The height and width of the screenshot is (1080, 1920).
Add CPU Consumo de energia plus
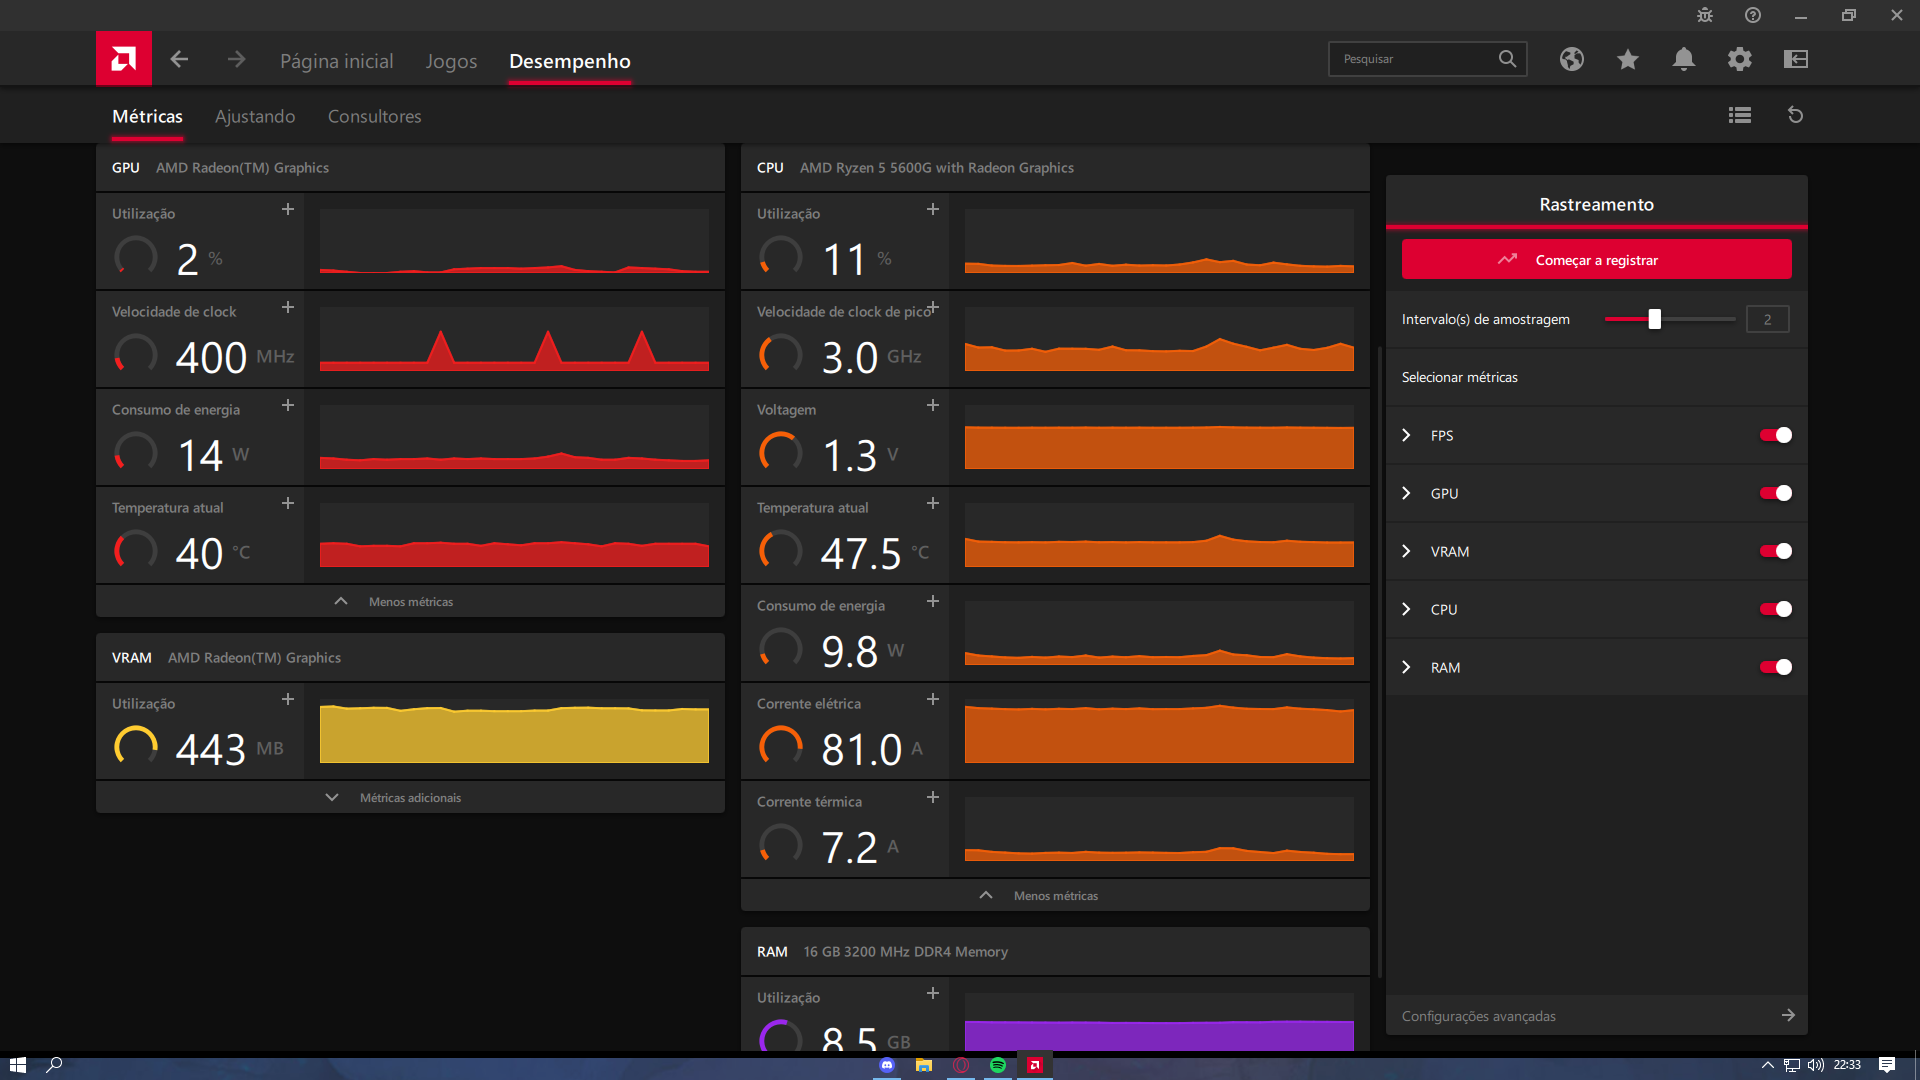point(933,601)
